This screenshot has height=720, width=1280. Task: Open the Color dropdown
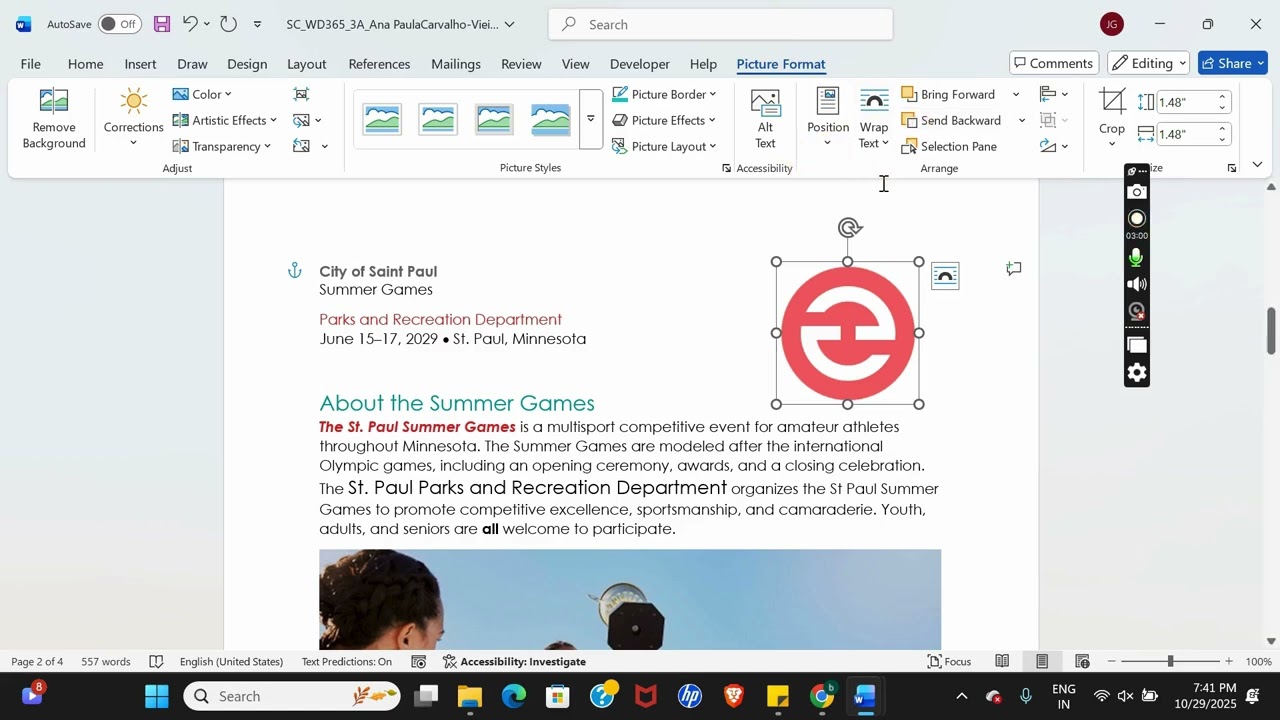coord(202,94)
